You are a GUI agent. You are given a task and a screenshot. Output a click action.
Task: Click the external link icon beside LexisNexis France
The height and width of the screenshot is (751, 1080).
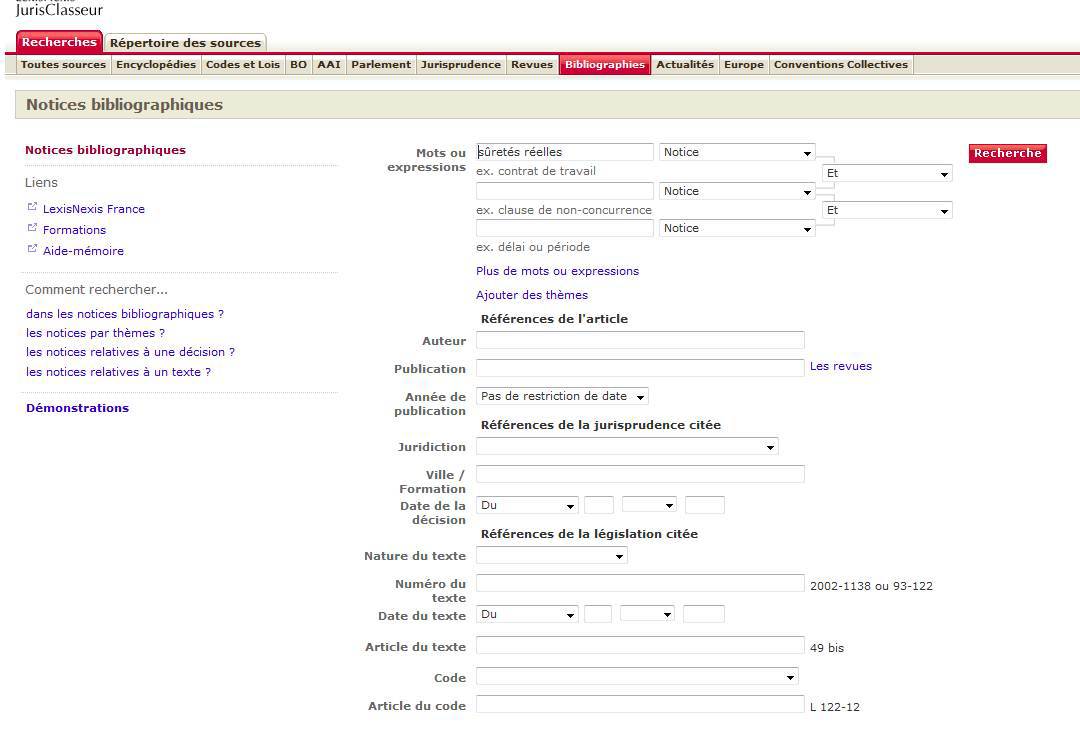pos(32,207)
